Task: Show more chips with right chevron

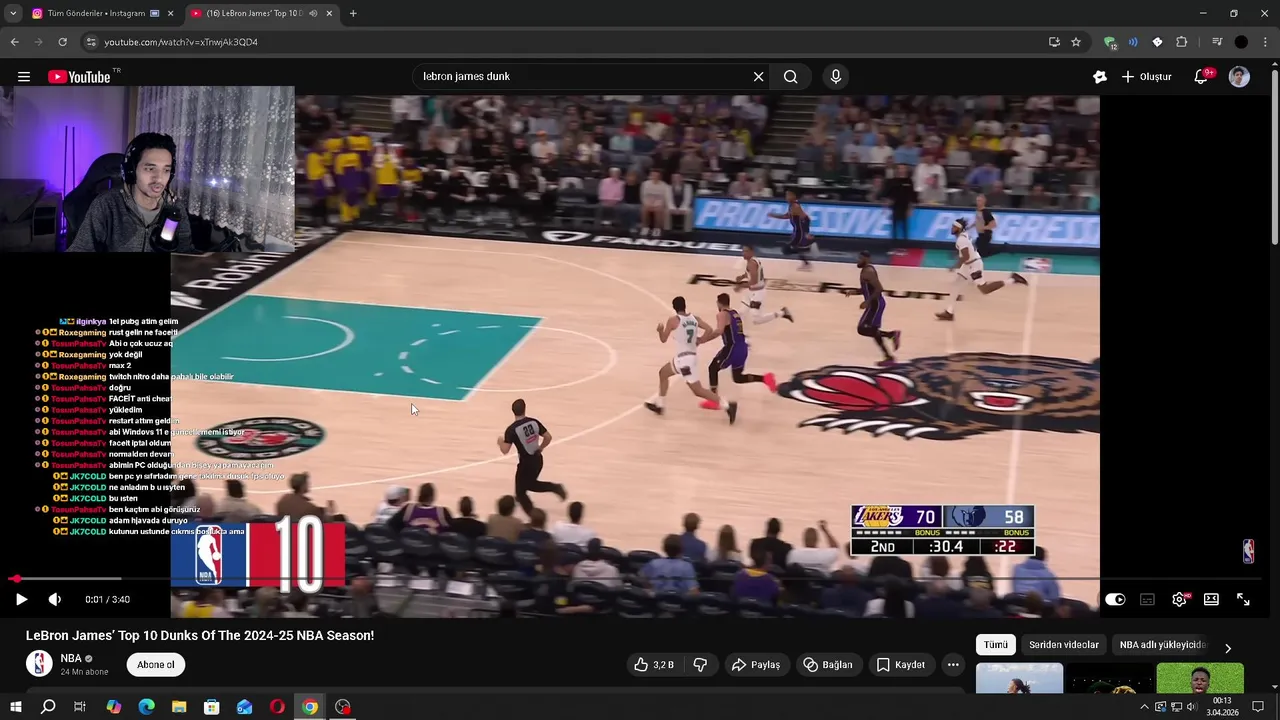Action: pos(1228,648)
